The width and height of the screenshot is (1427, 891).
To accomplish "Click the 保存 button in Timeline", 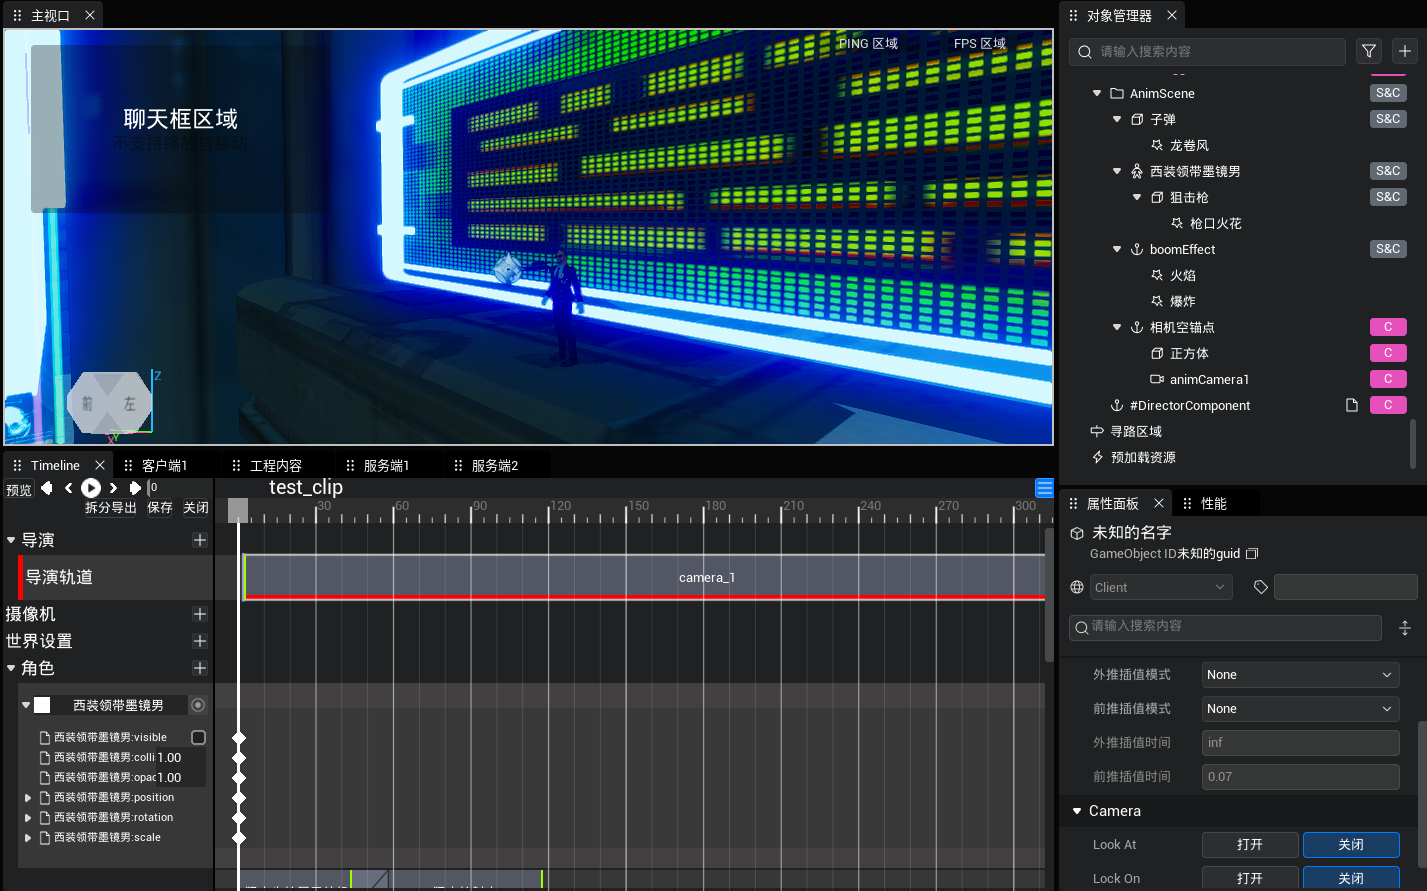I will (160, 507).
